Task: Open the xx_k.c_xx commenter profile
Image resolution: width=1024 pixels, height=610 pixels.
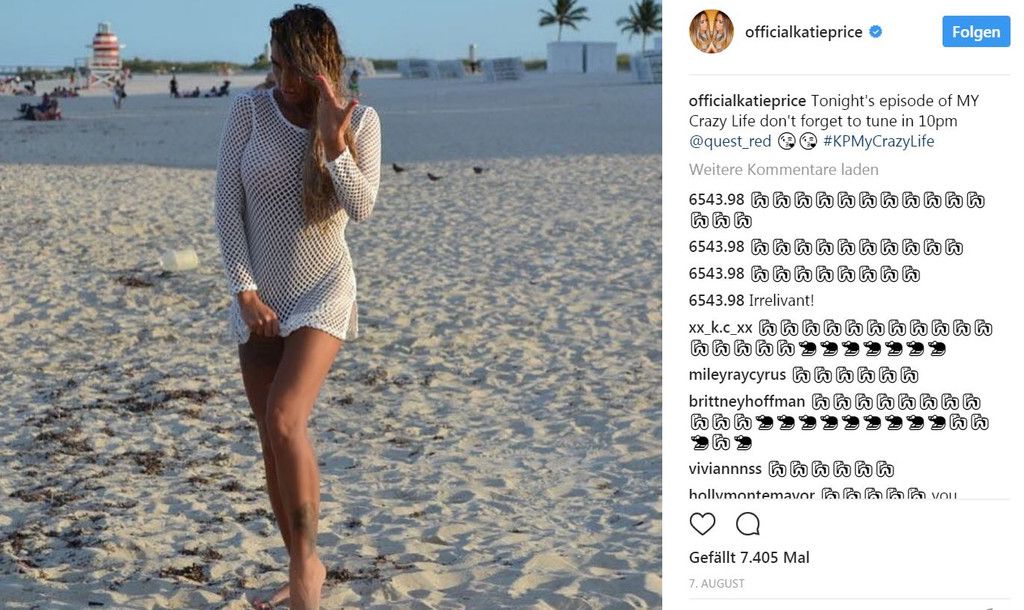Action: (720, 328)
